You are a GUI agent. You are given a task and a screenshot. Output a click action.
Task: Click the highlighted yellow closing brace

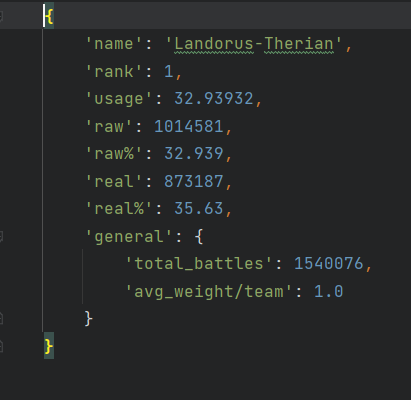pos(49,347)
